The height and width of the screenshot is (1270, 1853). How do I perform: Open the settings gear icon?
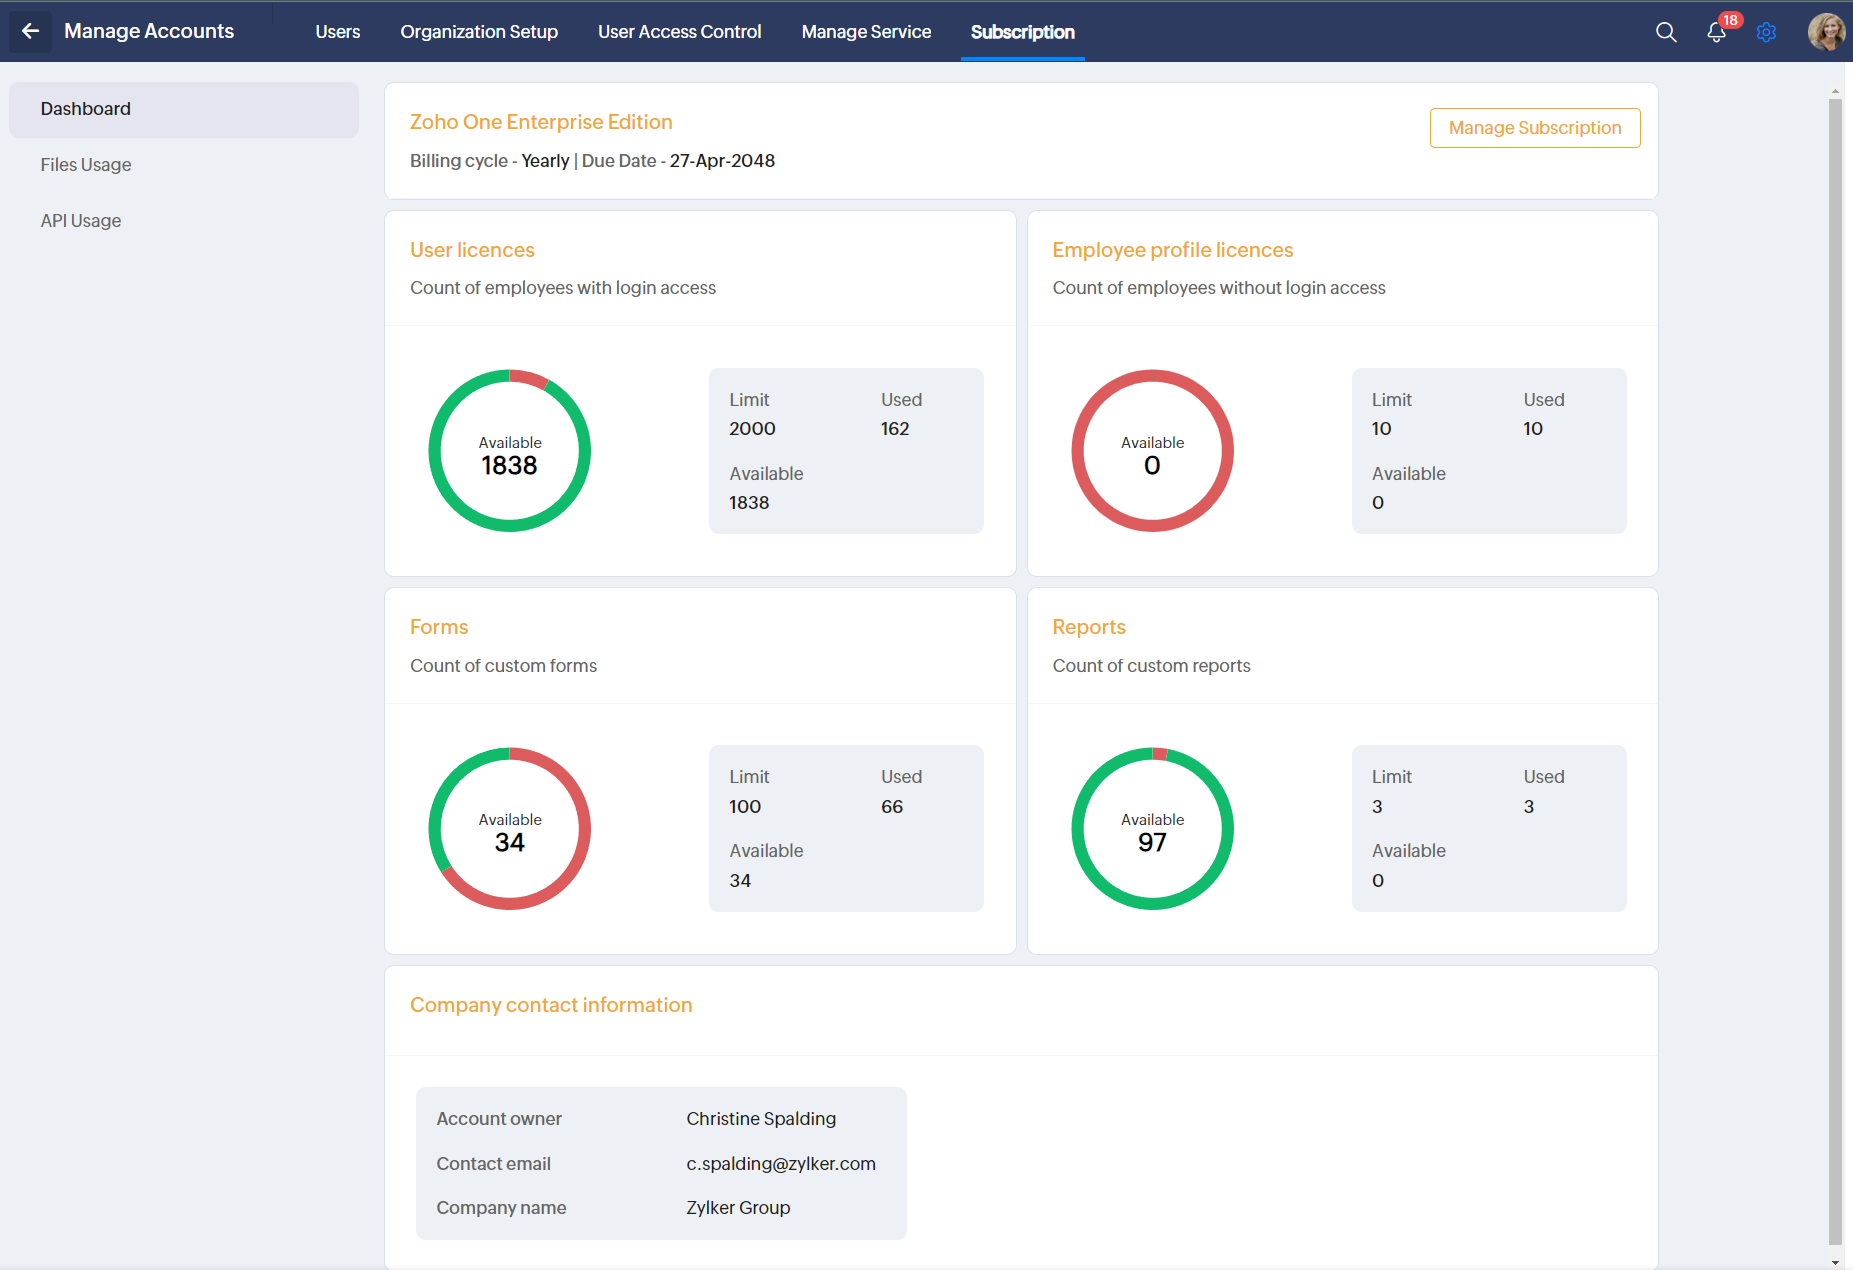click(x=1766, y=32)
